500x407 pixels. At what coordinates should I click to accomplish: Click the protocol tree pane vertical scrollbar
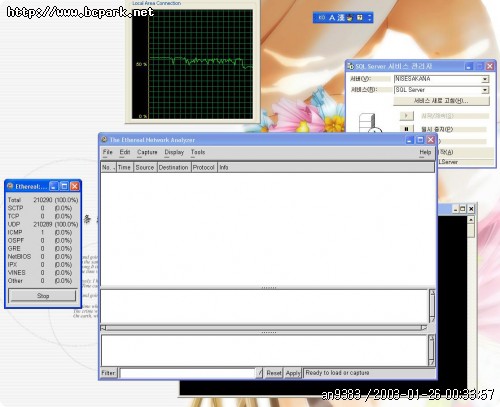pos(432,306)
